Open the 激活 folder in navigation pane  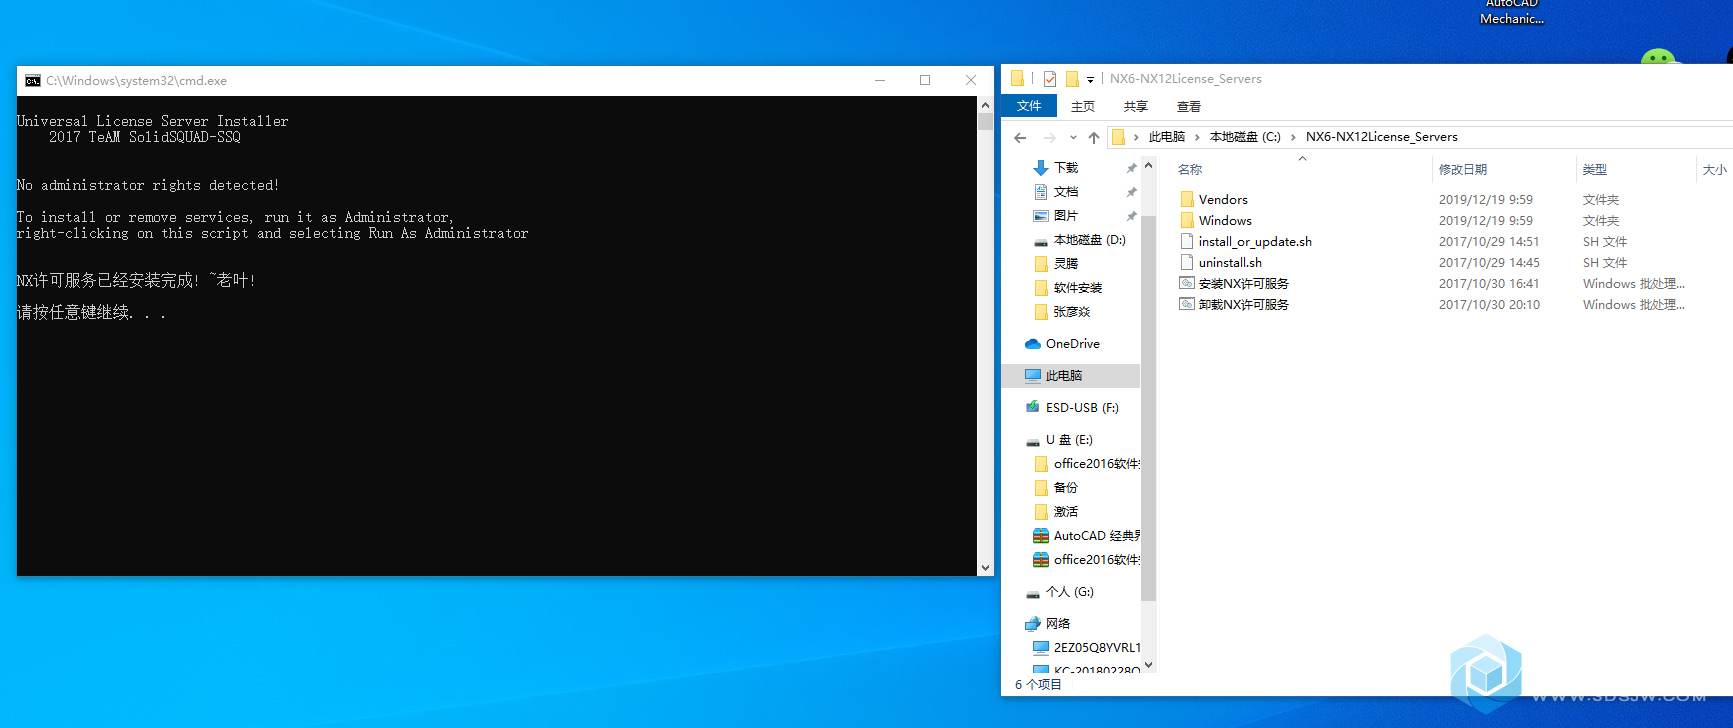(x=1066, y=512)
